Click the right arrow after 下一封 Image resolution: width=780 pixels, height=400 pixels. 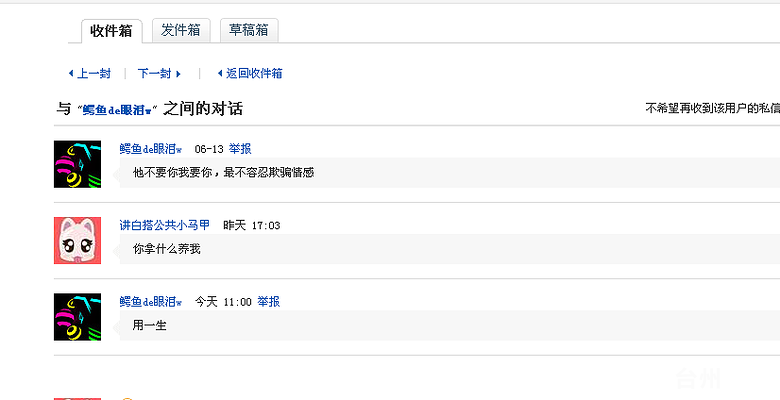point(178,73)
